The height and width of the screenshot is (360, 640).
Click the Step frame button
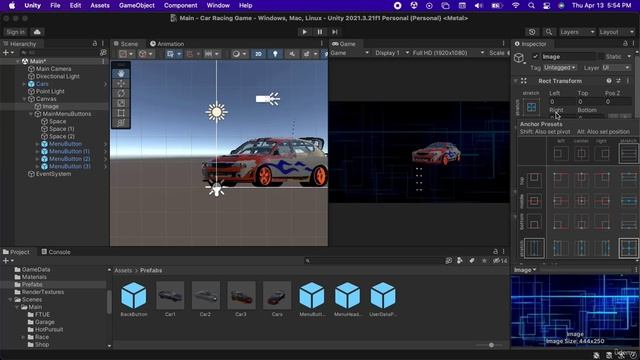(x=335, y=32)
